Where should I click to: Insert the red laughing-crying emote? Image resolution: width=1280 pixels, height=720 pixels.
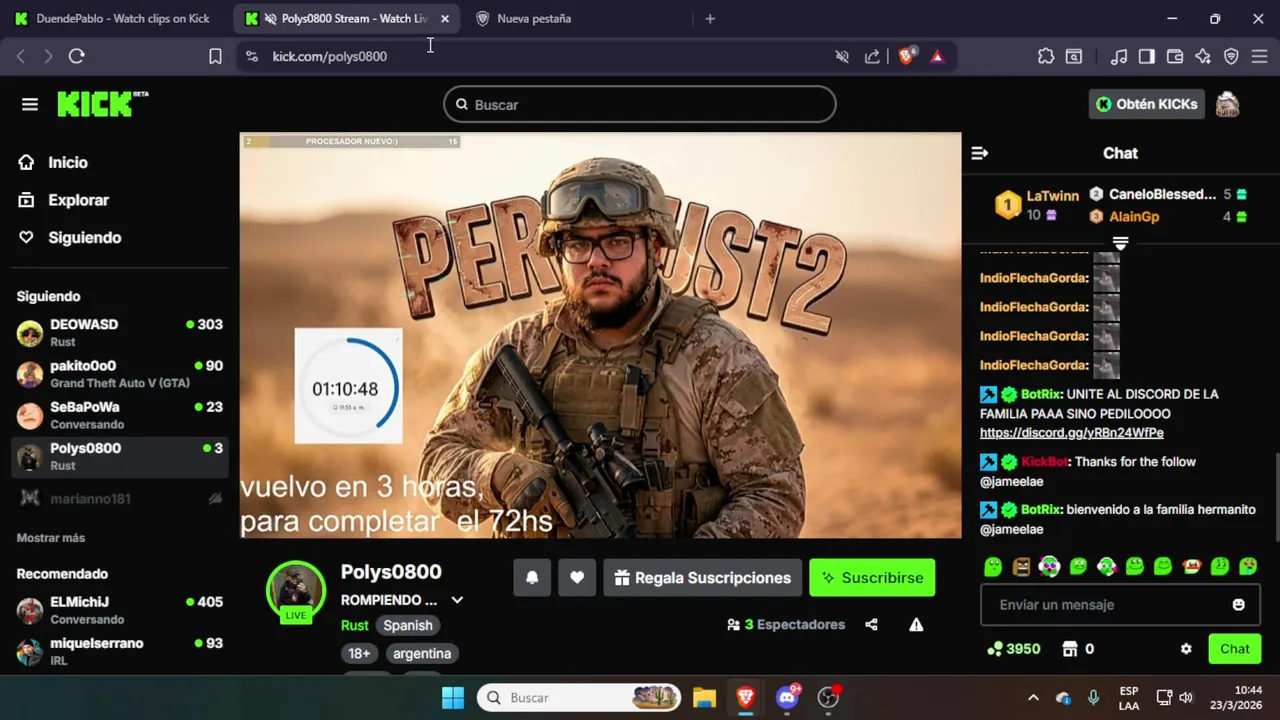click(x=1191, y=567)
